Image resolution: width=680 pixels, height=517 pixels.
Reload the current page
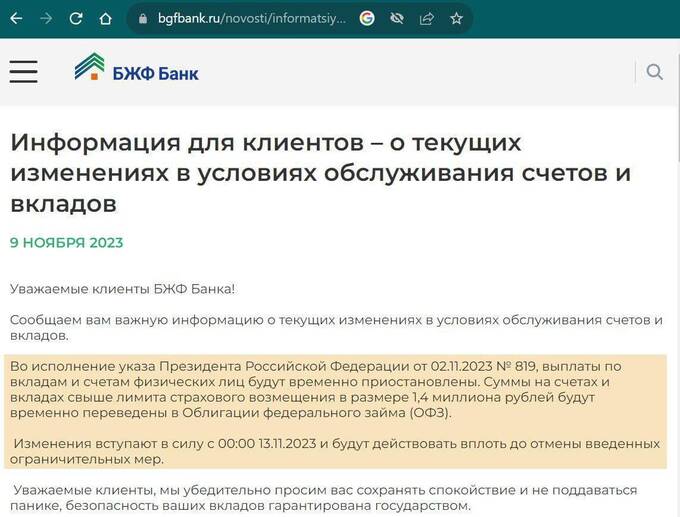(x=76, y=19)
